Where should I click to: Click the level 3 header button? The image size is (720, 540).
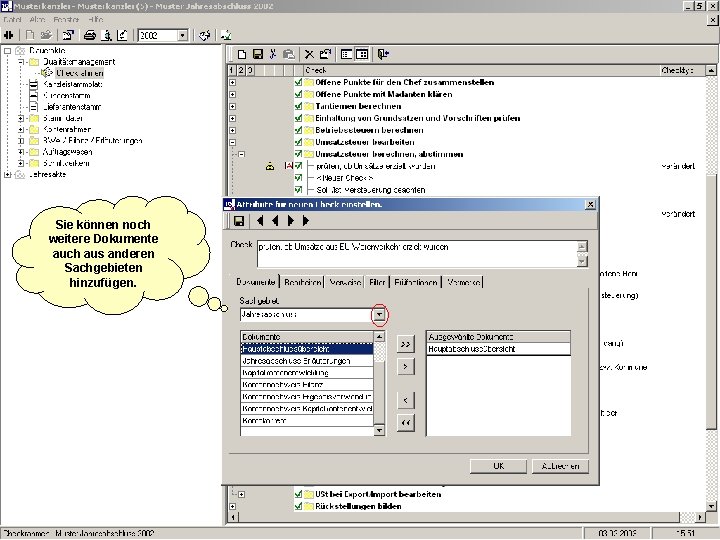(250, 70)
